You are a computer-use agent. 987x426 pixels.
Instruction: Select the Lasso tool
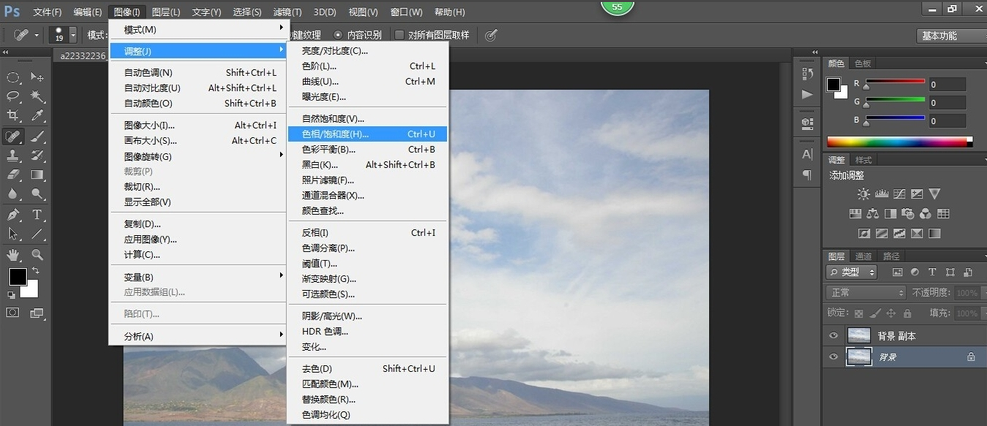pyautogui.click(x=13, y=96)
